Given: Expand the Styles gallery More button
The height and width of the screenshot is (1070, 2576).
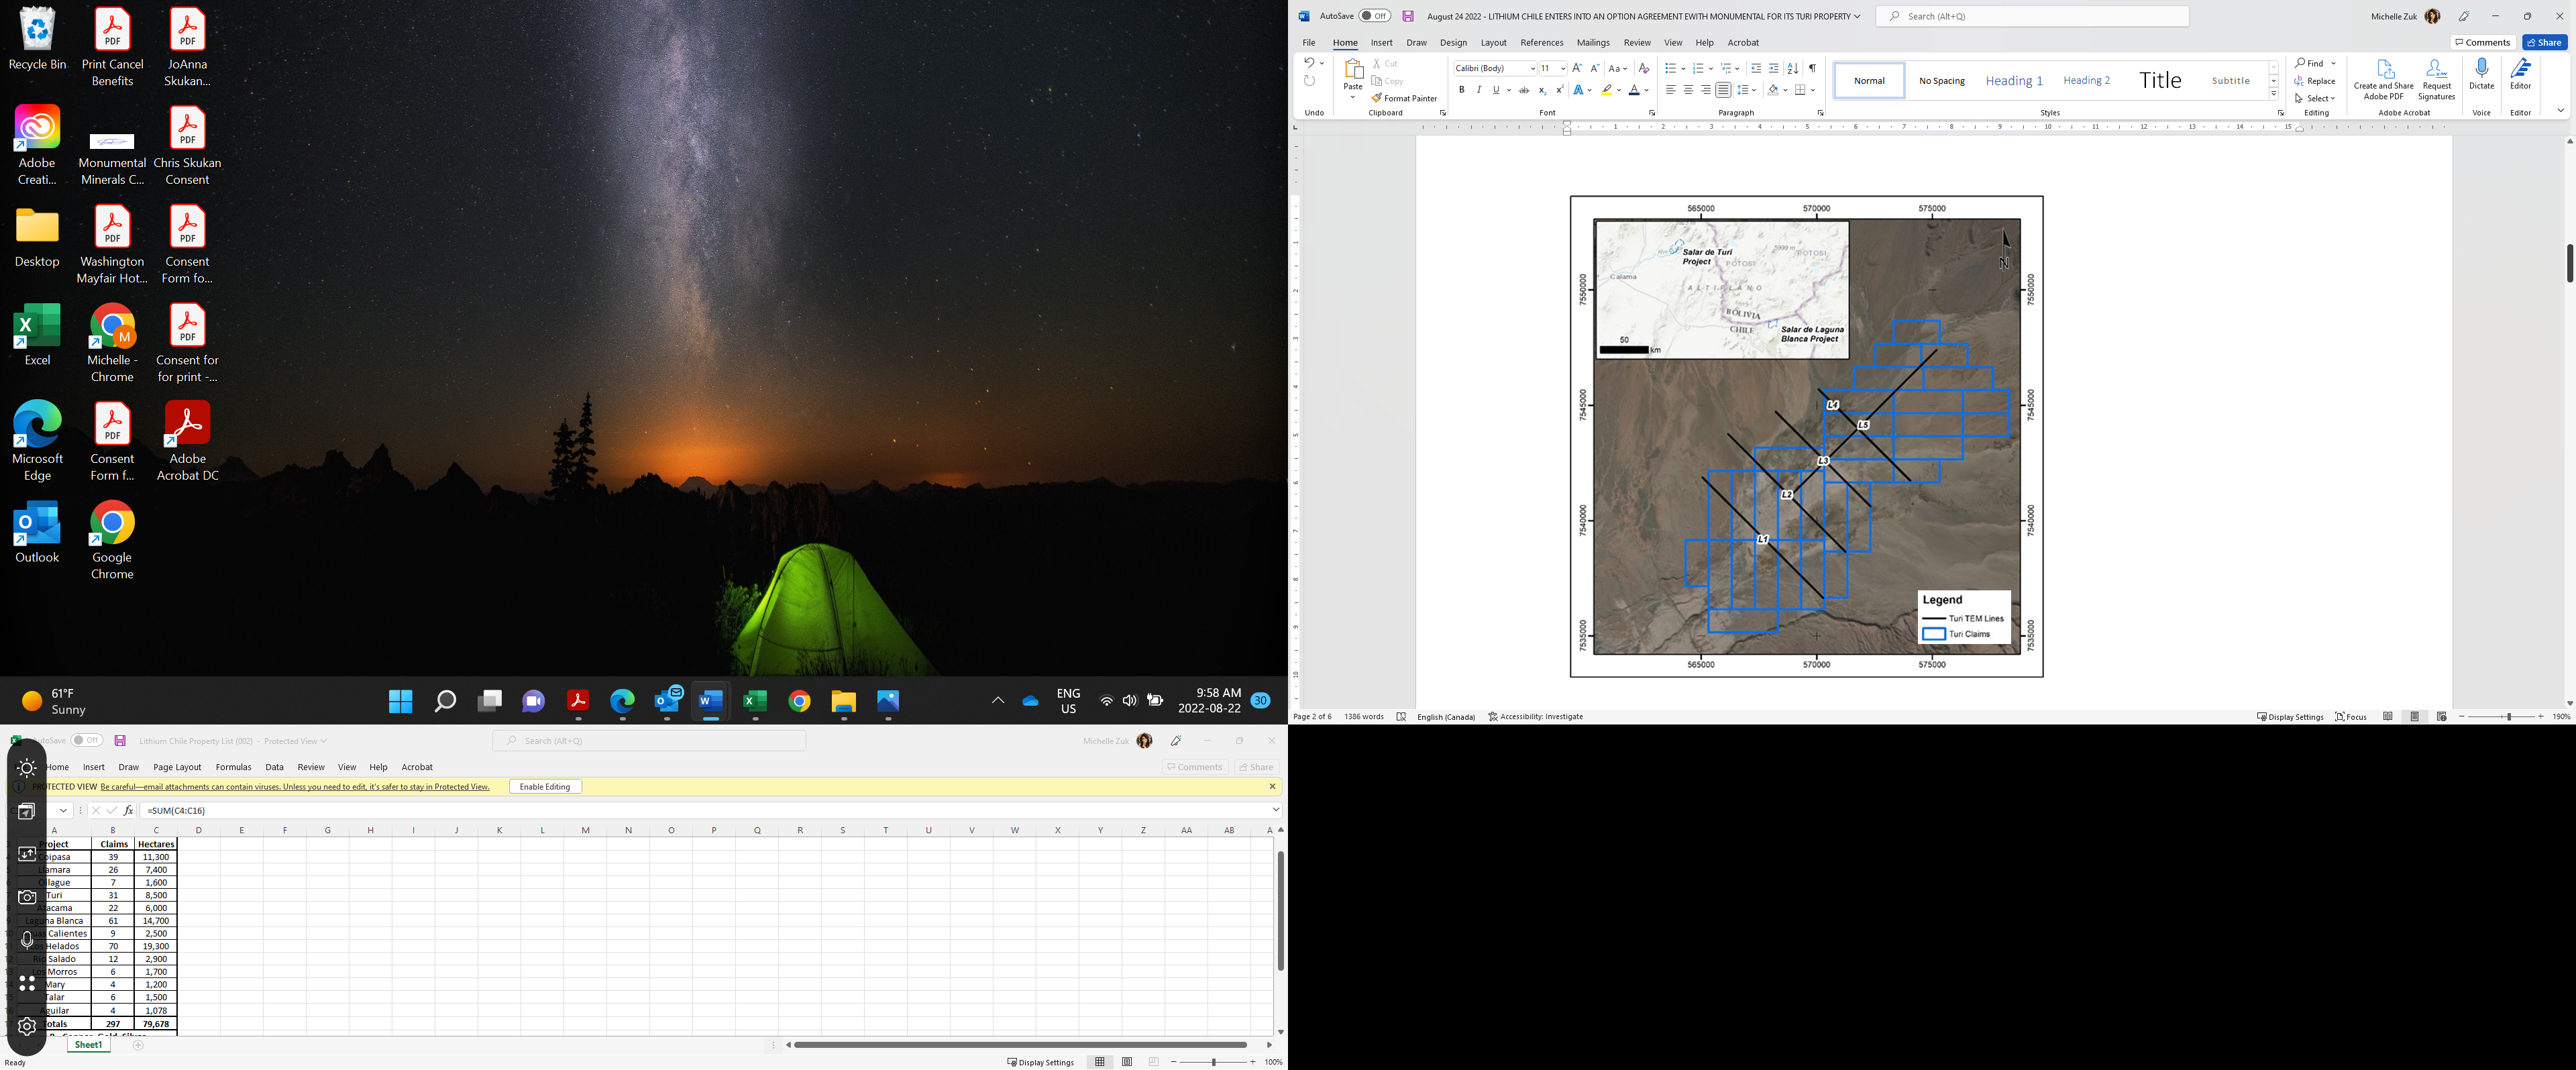Looking at the screenshot, I should [x=2273, y=94].
